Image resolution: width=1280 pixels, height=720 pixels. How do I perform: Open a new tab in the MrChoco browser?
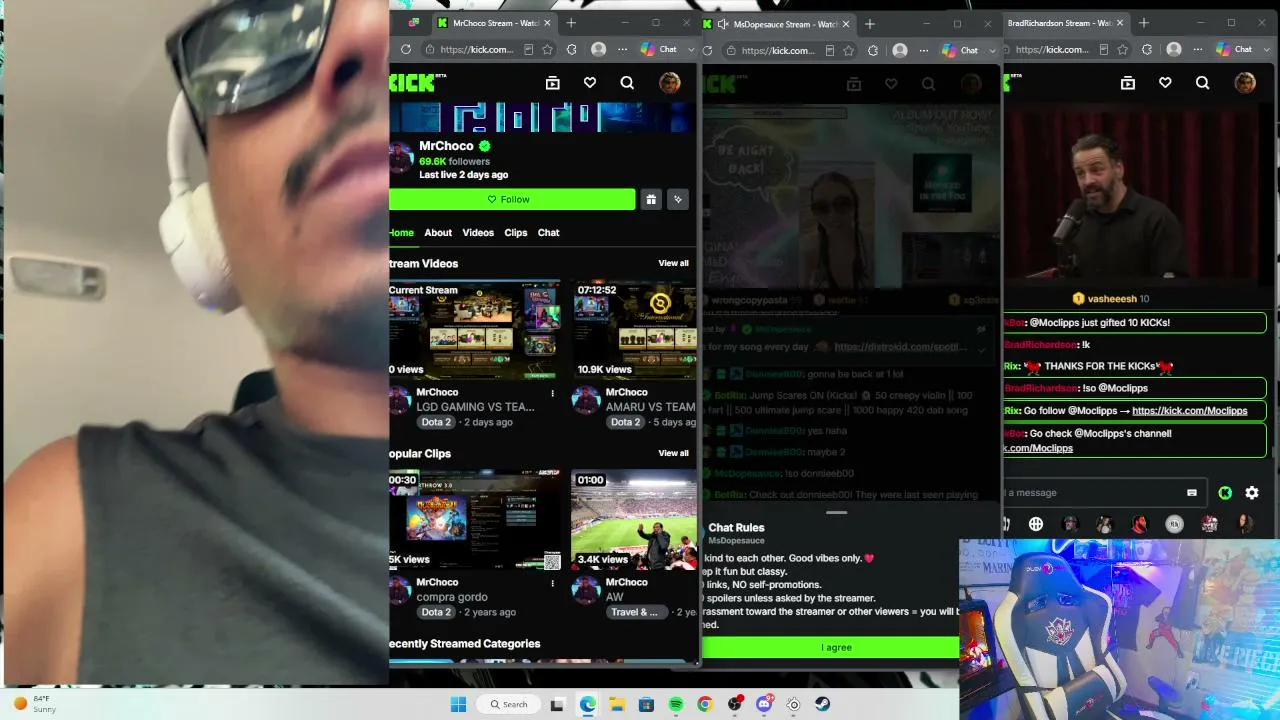571,23
